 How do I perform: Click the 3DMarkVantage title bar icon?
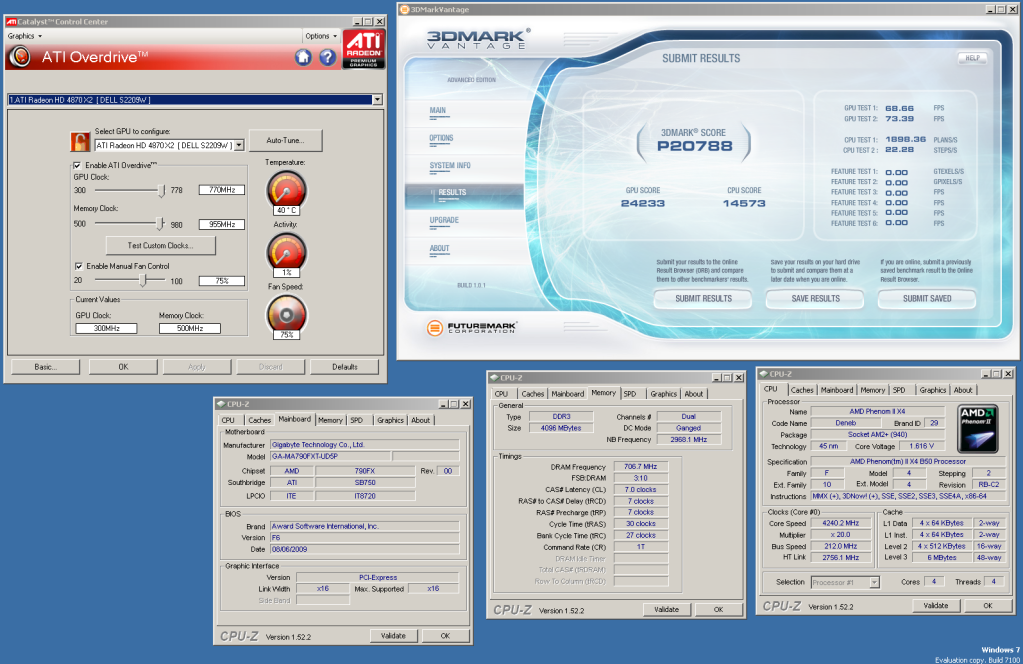point(405,9)
